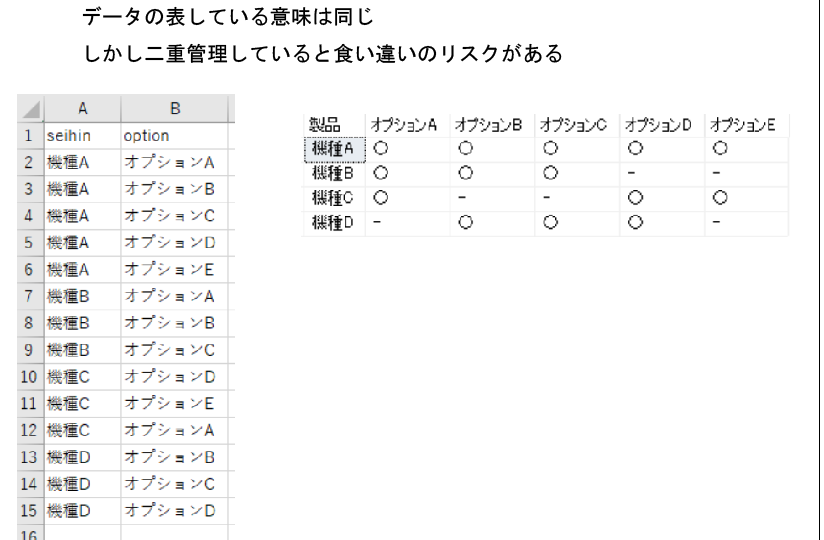Click the オプションE matrix column header
Viewport: 824px width, 540px height.
pyautogui.click(x=747, y=125)
